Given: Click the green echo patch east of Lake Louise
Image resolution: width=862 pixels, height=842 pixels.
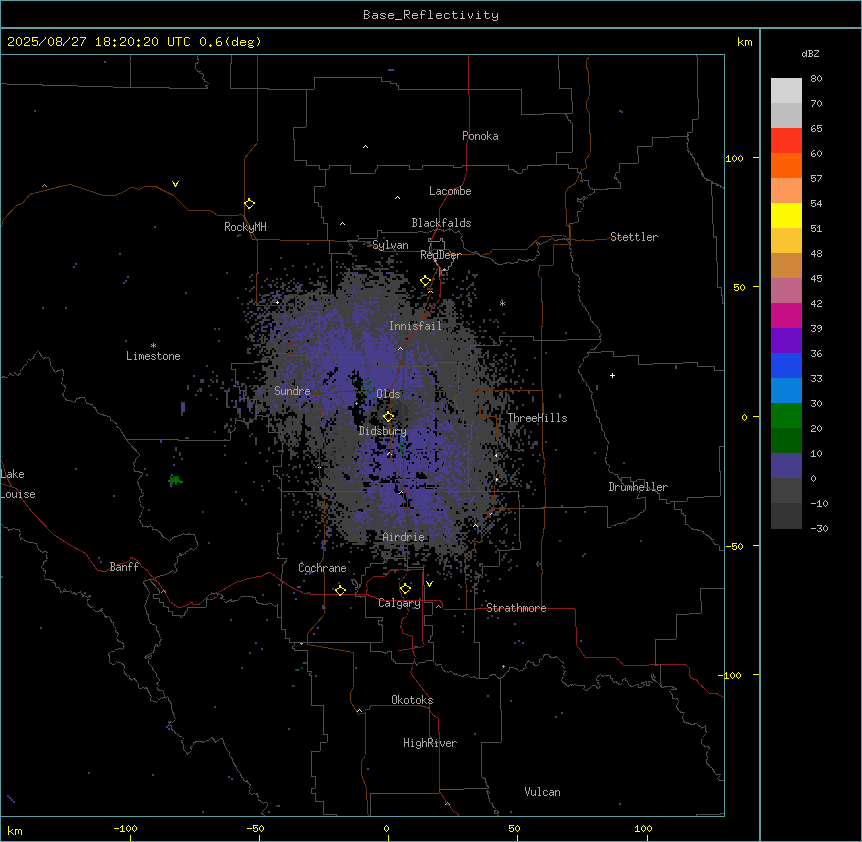Looking at the screenshot, I should pos(175,480).
